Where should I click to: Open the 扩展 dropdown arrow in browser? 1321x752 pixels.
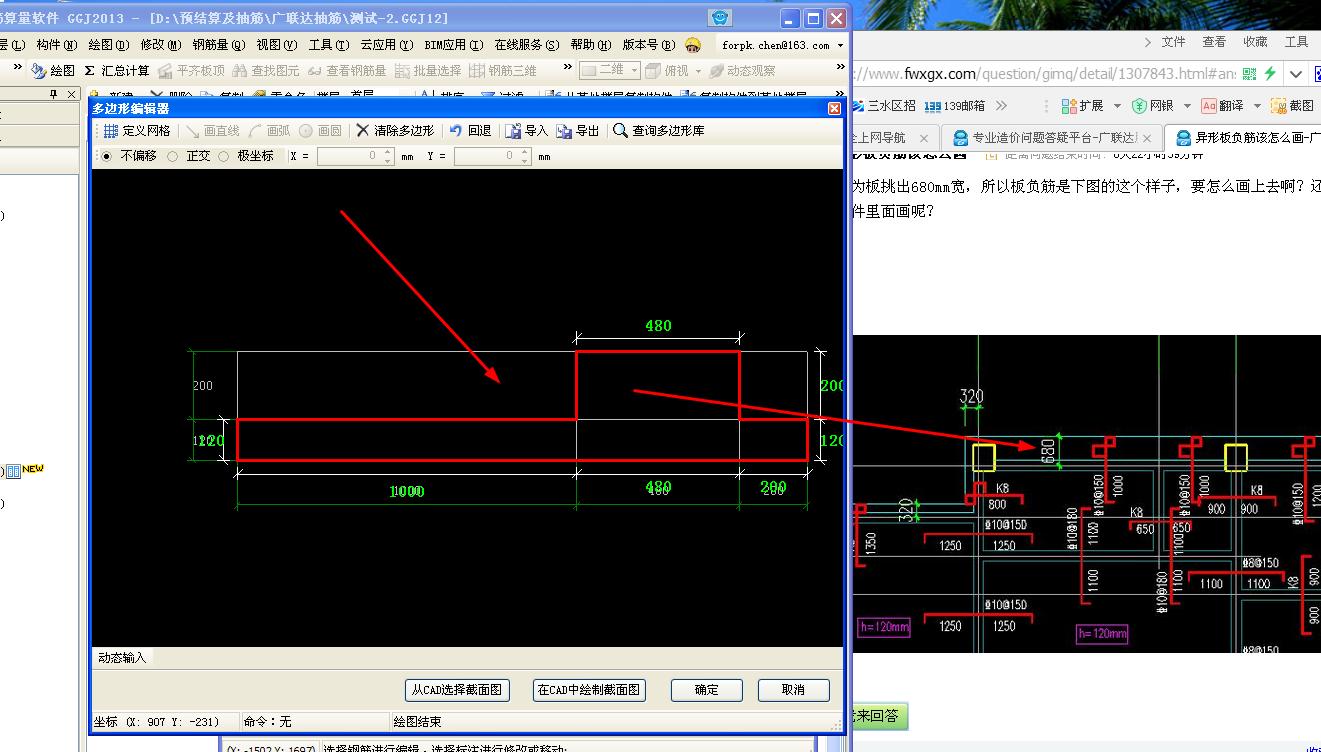1115,105
